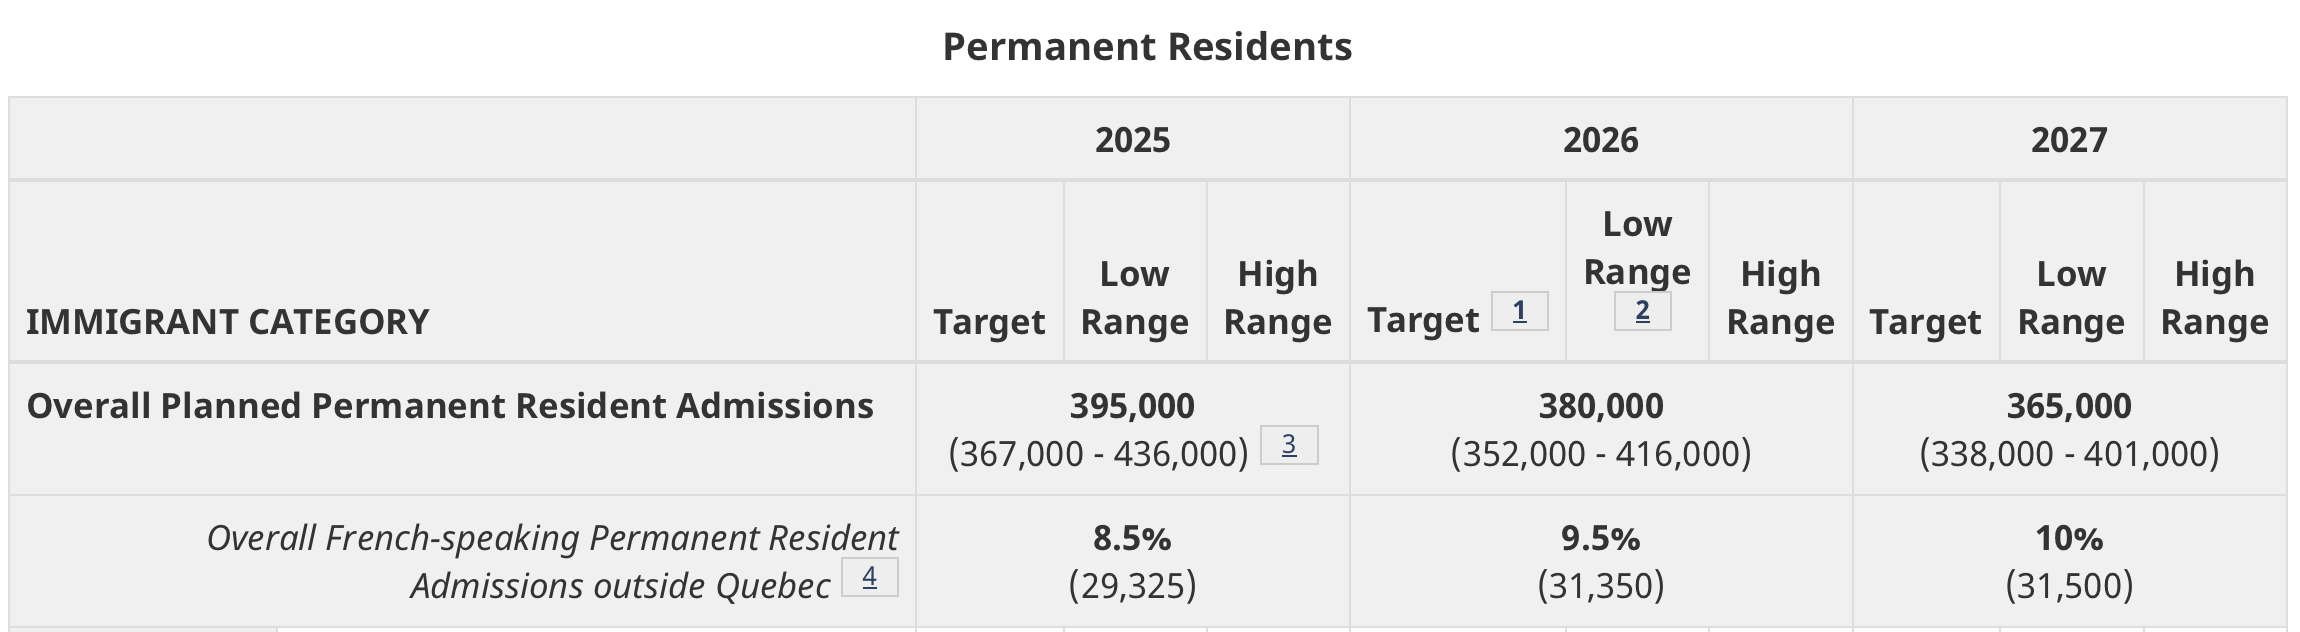This screenshot has height=632, width=2300.
Task: Click the 380,000 target value for 2026
Action: (x=1600, y=406)
